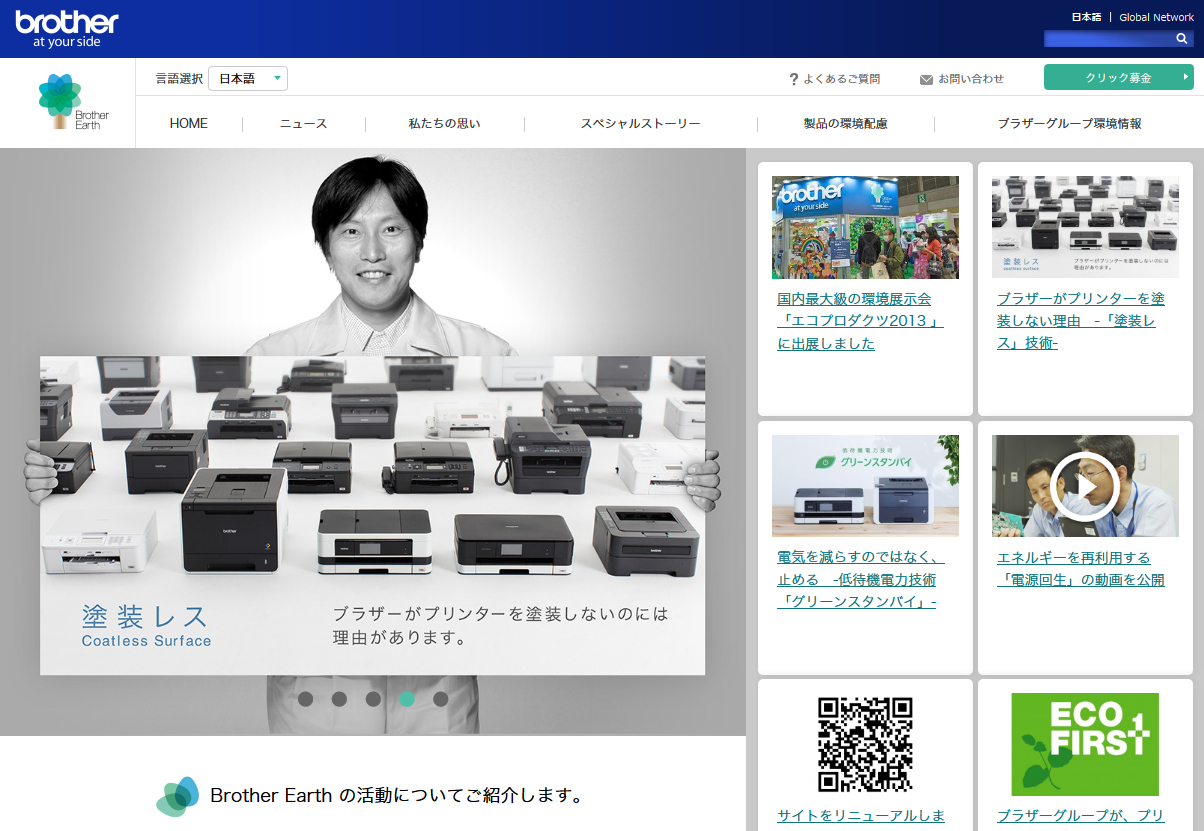
Task: Open the 言語選択 language dropdown
Action: pos(247,77)
